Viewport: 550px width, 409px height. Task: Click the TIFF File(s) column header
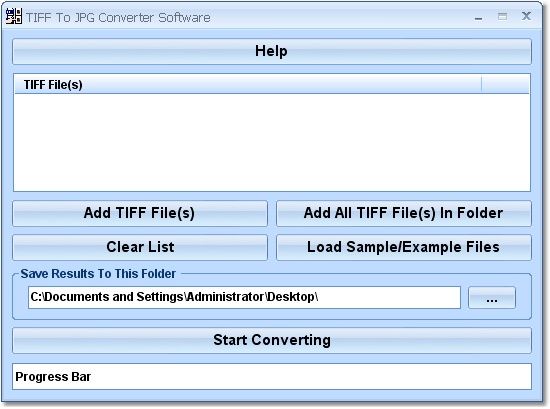[248, 85]
